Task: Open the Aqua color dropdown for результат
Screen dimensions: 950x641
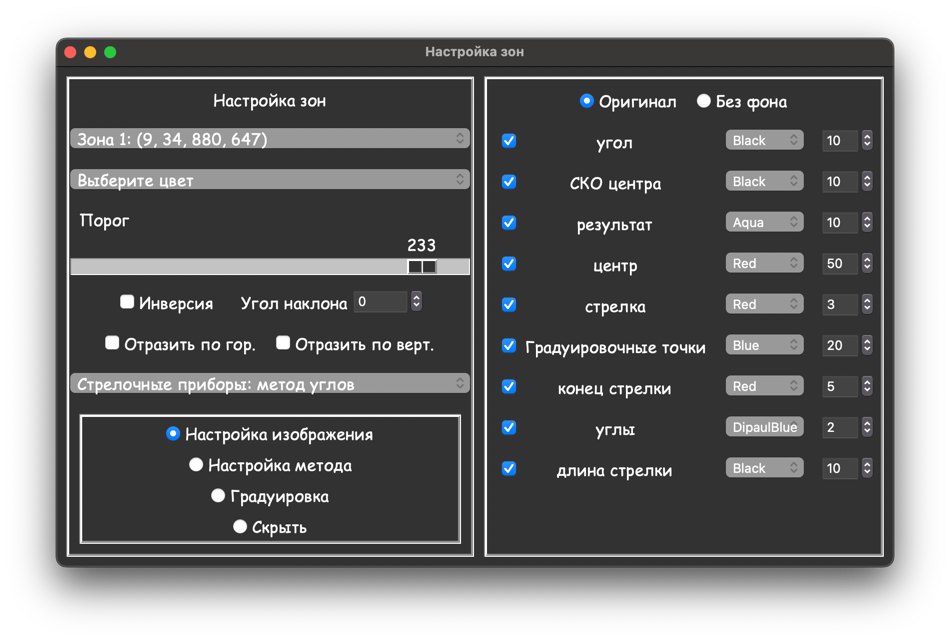Action: (x=764, y=223)
